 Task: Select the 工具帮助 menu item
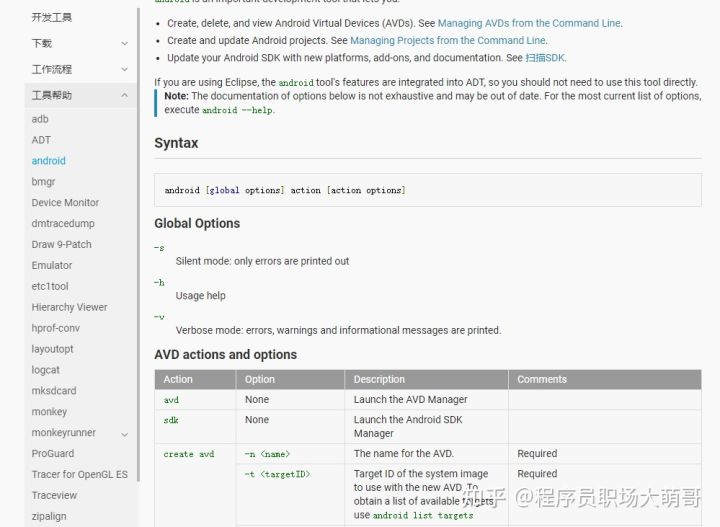(x=51, y=95)
